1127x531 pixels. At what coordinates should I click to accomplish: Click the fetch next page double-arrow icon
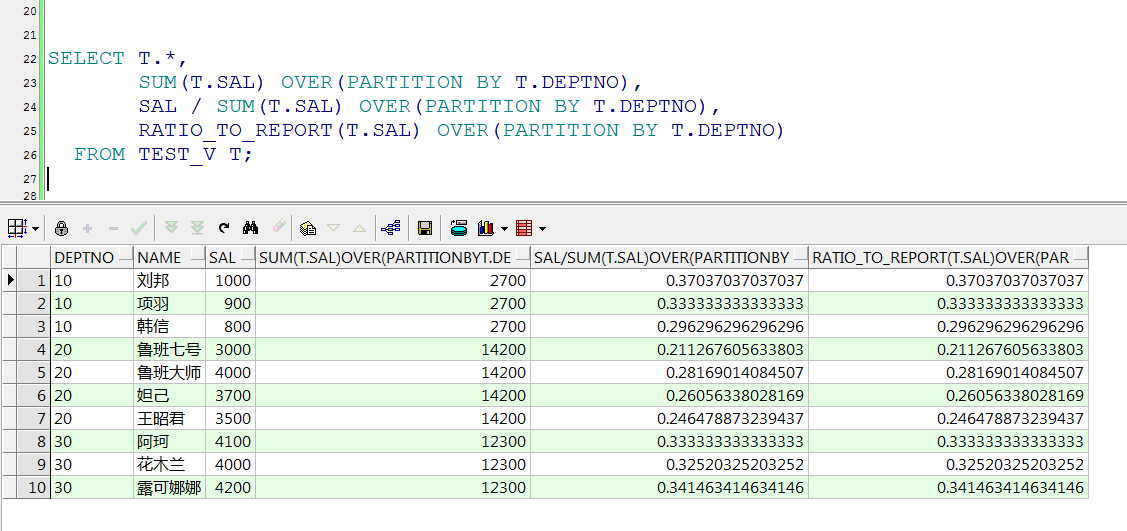click(x=171, y=228)
